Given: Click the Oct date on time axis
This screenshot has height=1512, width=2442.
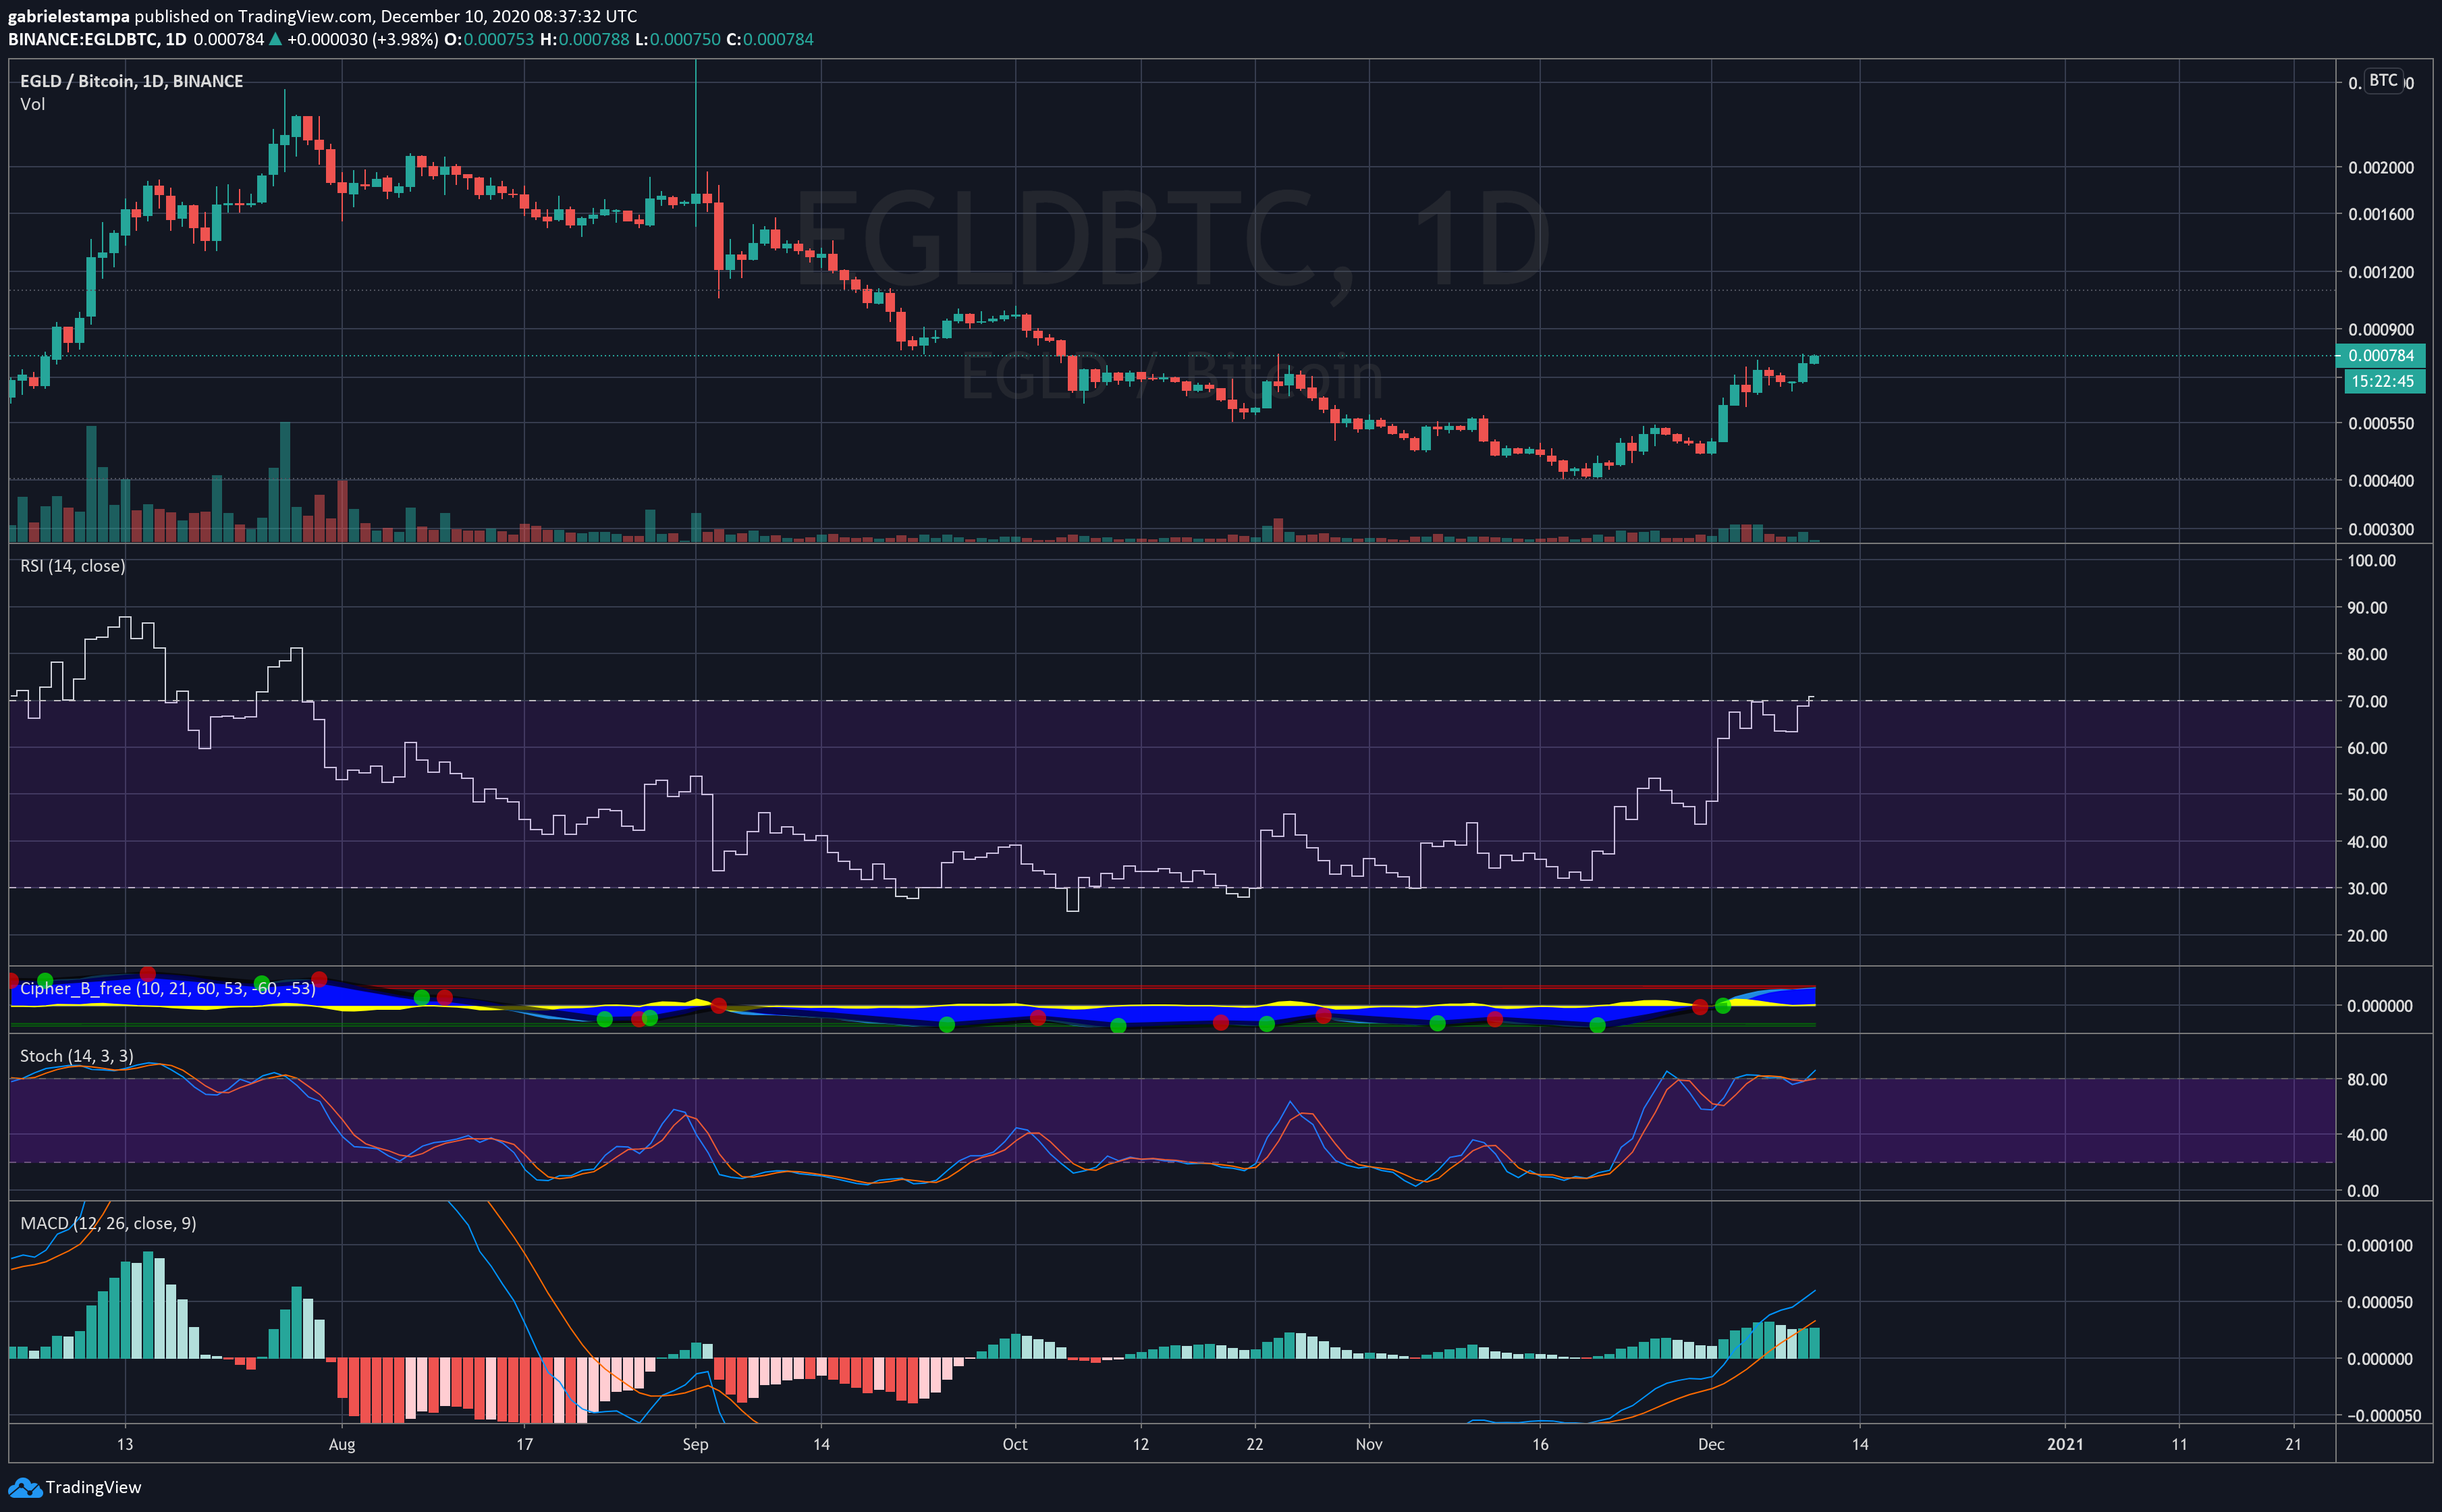Looking at the screenshot, I should coord(1015,1444).
